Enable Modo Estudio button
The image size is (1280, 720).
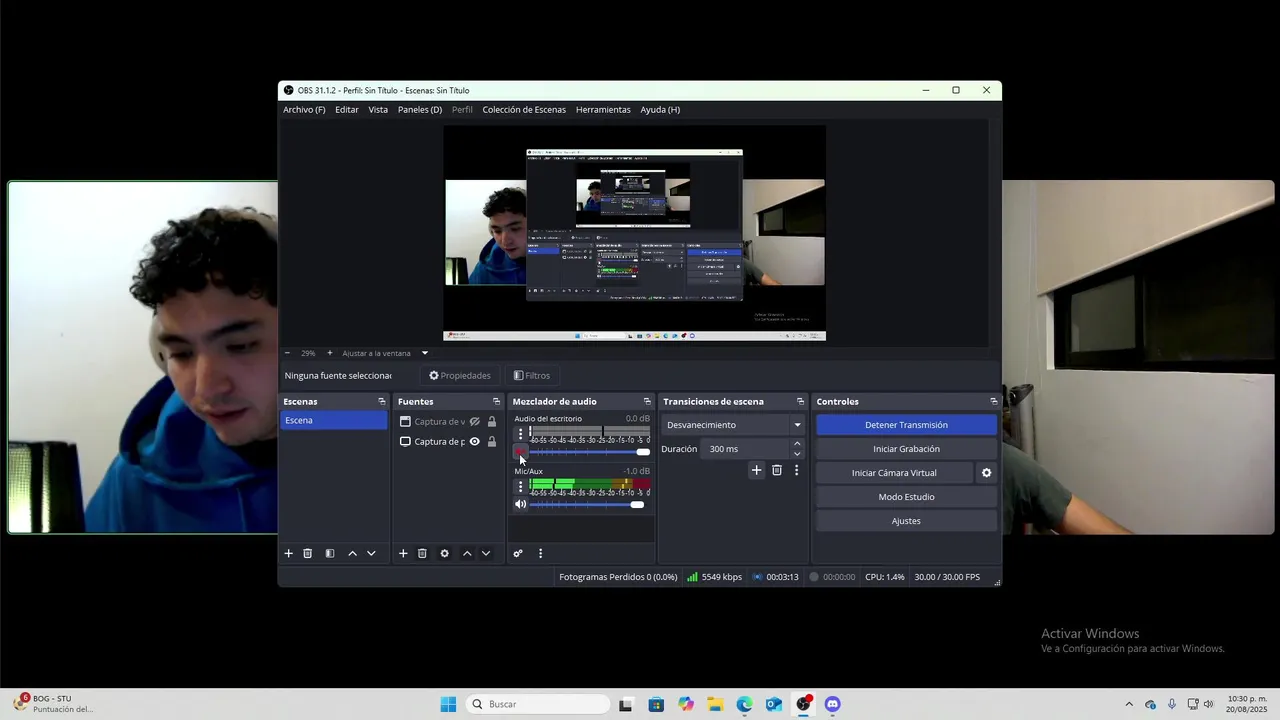click(x=906, y=497)
